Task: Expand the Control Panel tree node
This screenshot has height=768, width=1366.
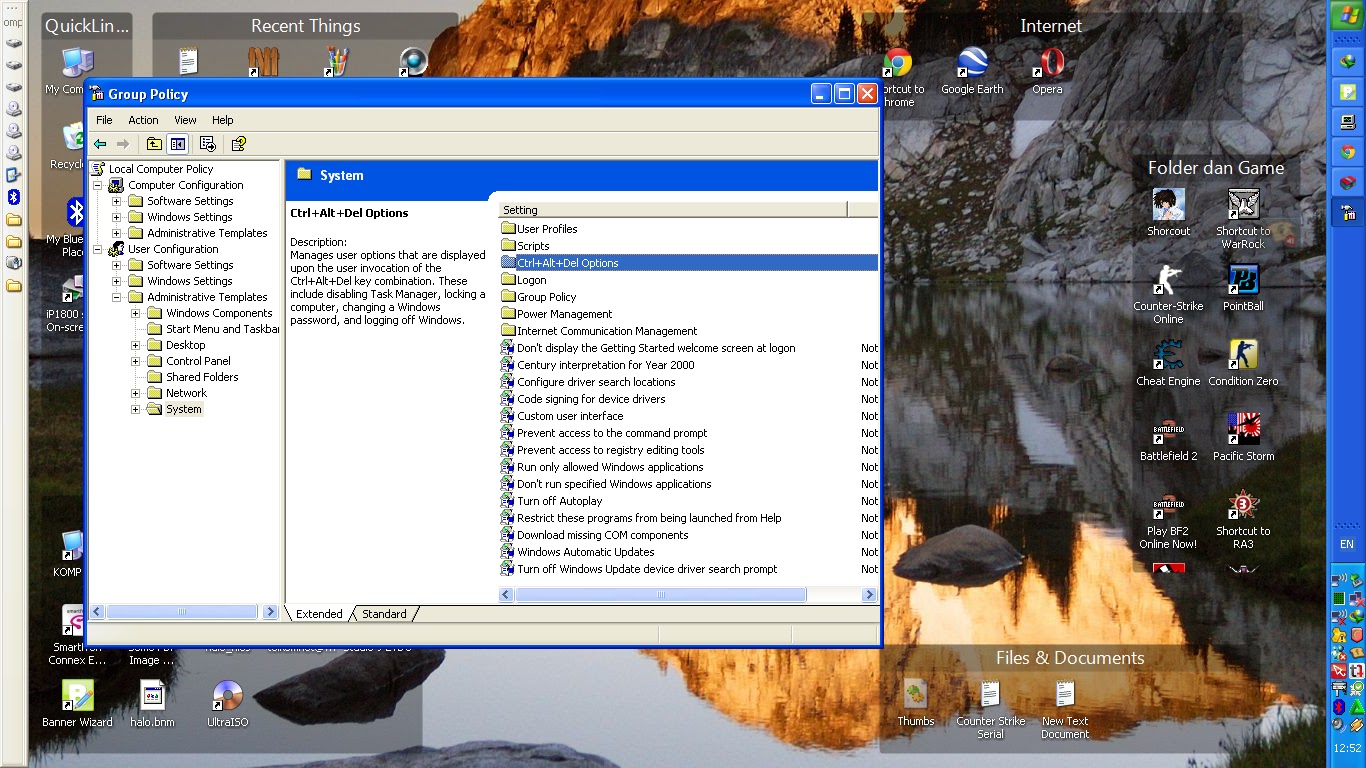Action: coord(136,361)
